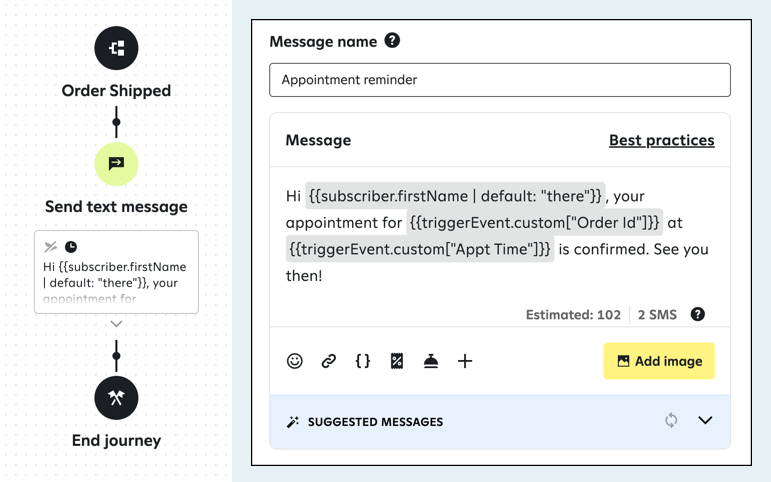Insert a link into the message
The height and width of the screenshot is (482, 771).
pyautogui.click(x=329, y=361)
